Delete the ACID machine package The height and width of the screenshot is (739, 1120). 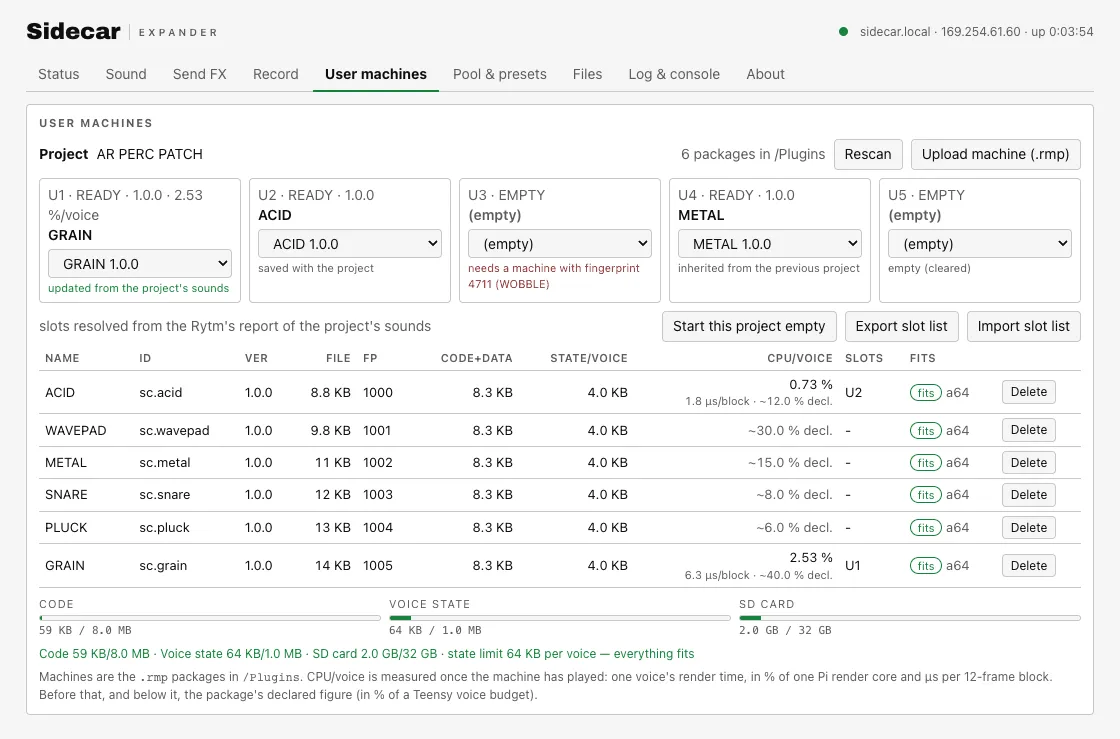point(1029,392)
